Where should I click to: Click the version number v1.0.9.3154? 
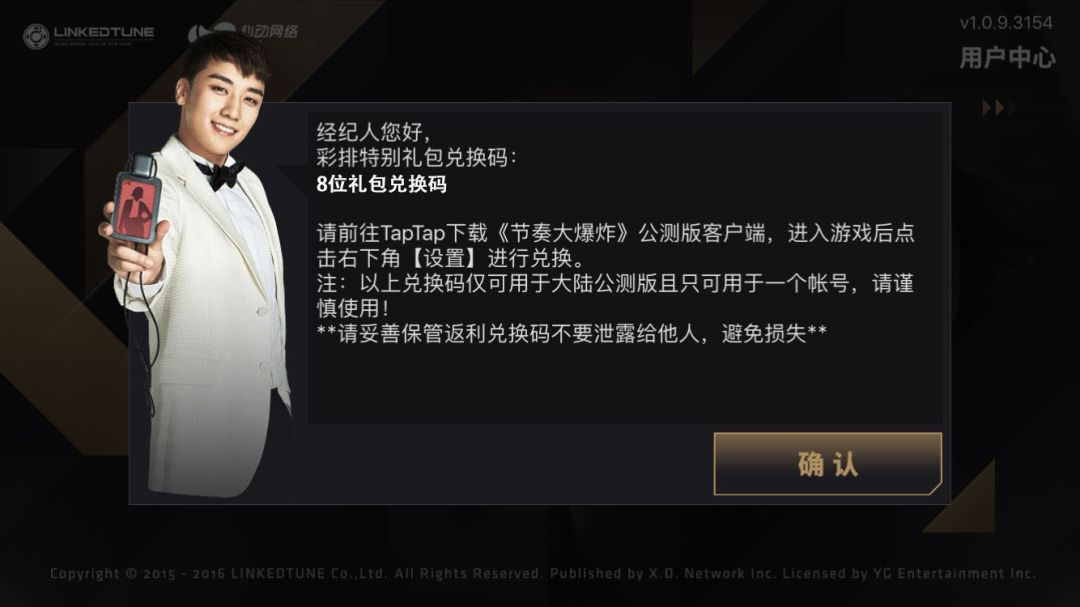[1006, 23]
